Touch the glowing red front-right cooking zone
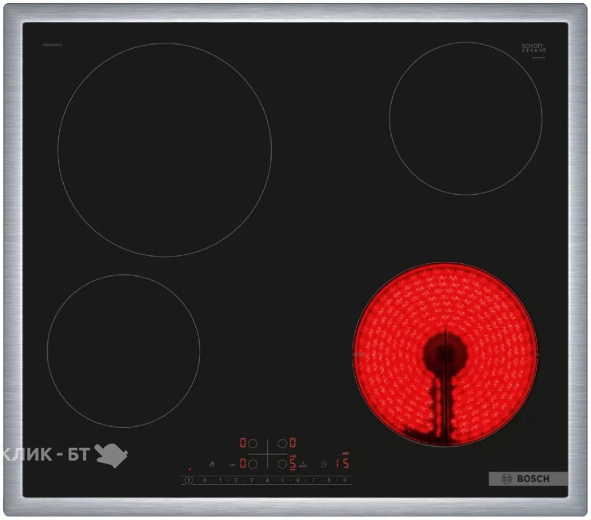The height and width of the screenshot is (520, 591). [x=445, y=355]
